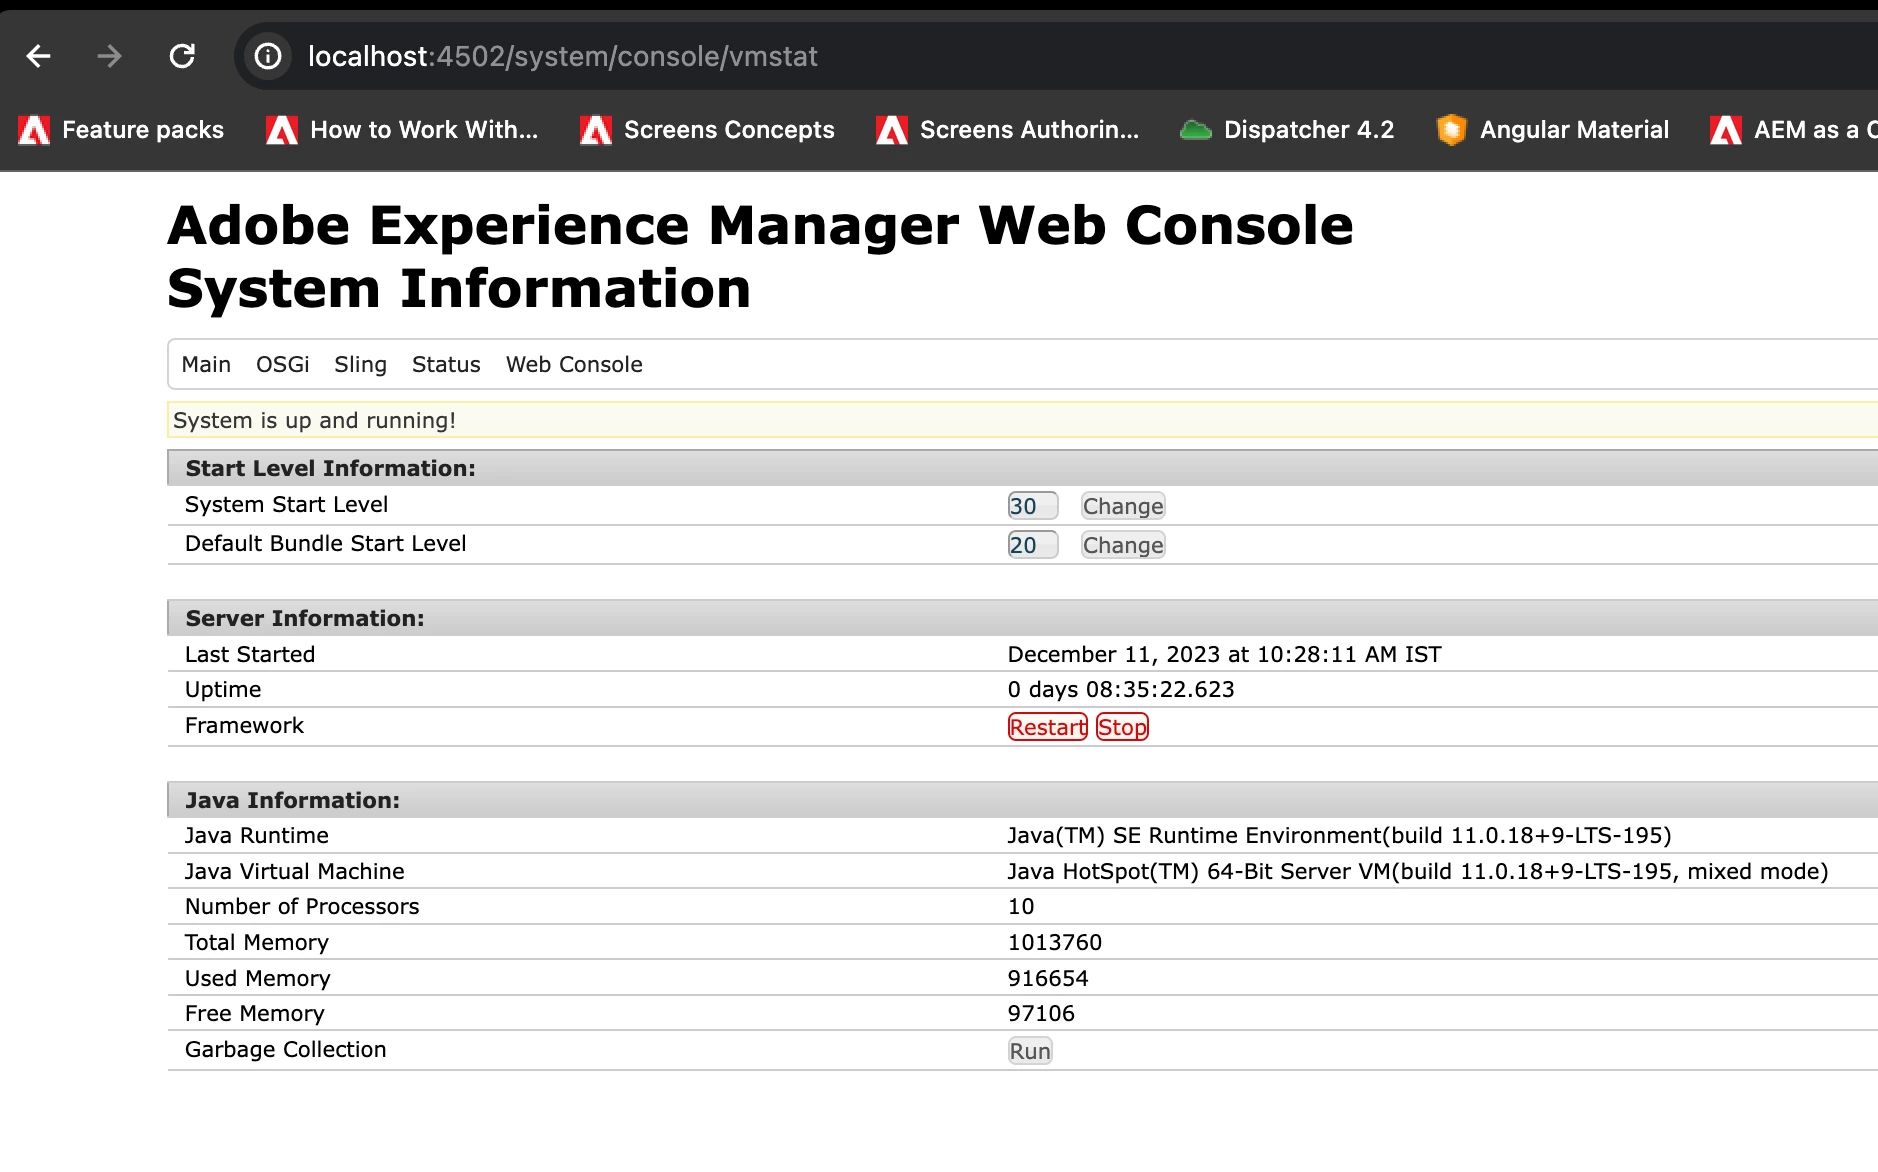Click the 'System Start Level' label

coord(287,505)
